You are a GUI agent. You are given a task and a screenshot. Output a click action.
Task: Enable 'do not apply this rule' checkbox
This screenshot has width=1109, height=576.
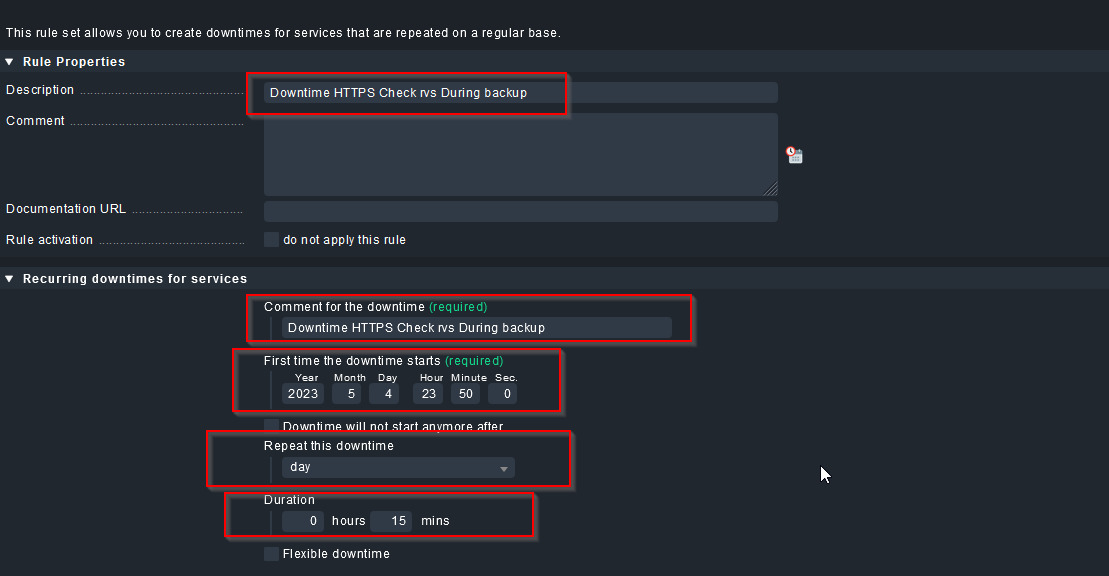271,240
